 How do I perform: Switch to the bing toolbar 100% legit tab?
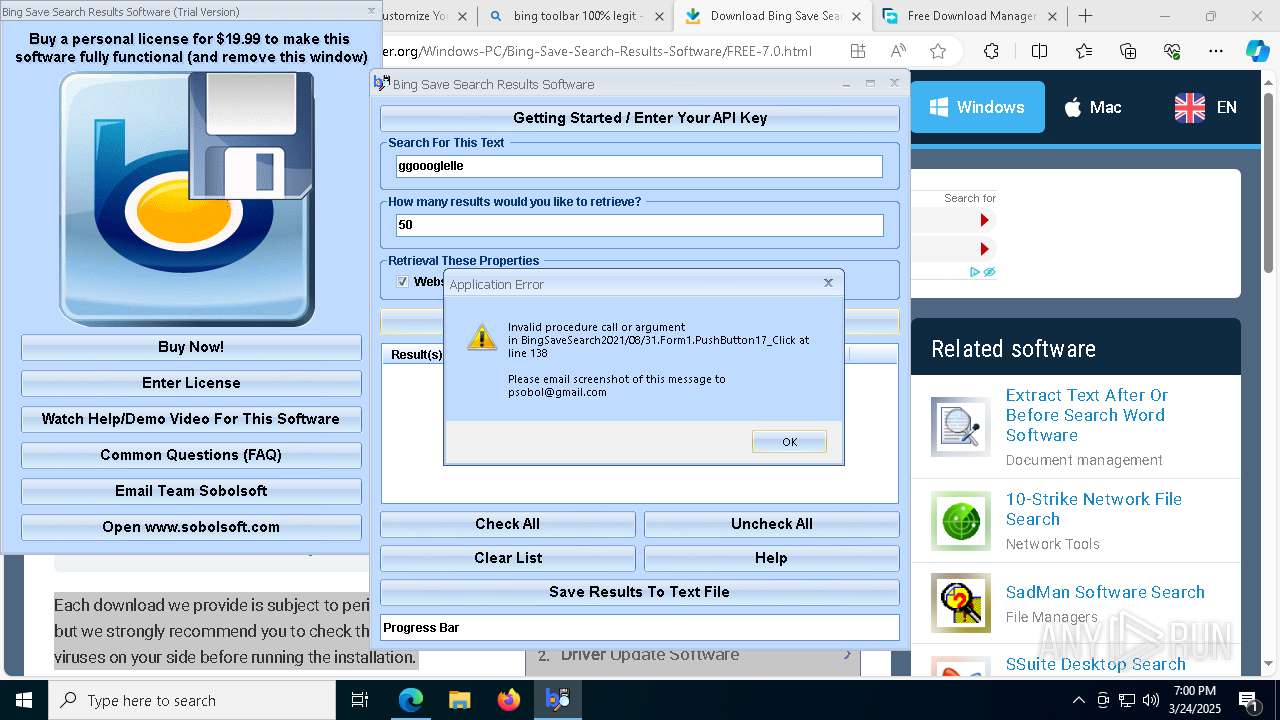576,16
